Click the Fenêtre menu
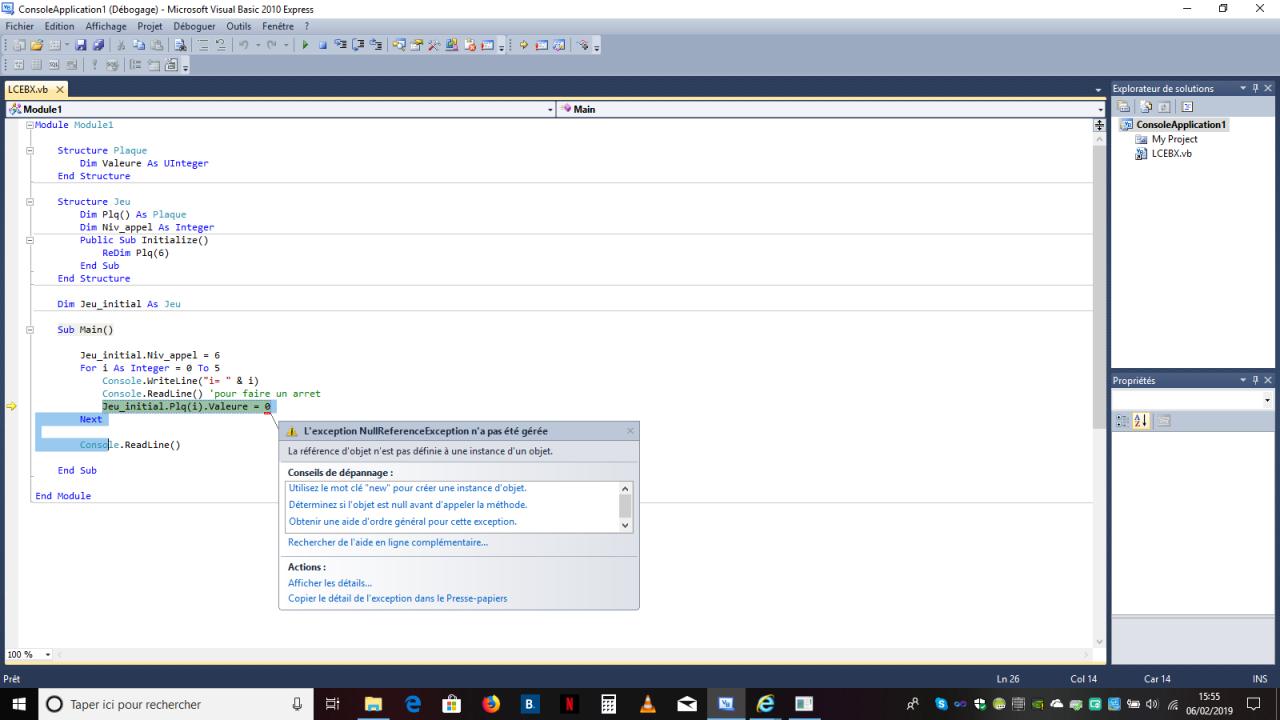 coord(279,26)
